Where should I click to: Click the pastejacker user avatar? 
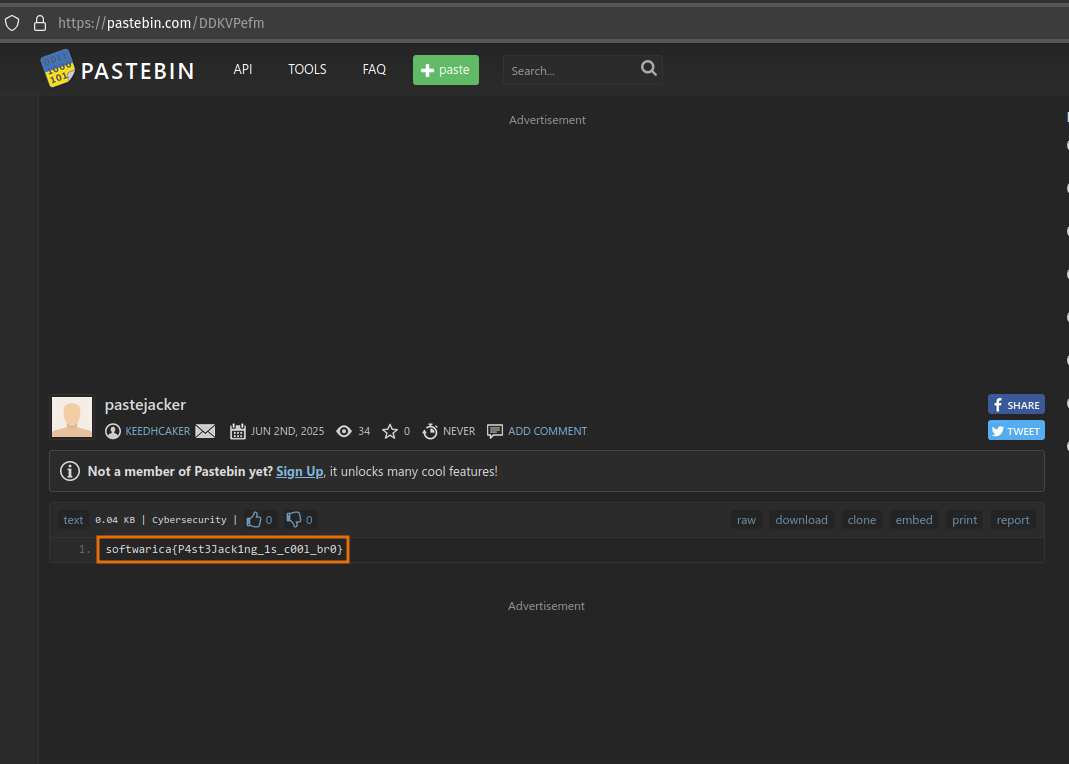pyautogui.click(x=72, y=417)
